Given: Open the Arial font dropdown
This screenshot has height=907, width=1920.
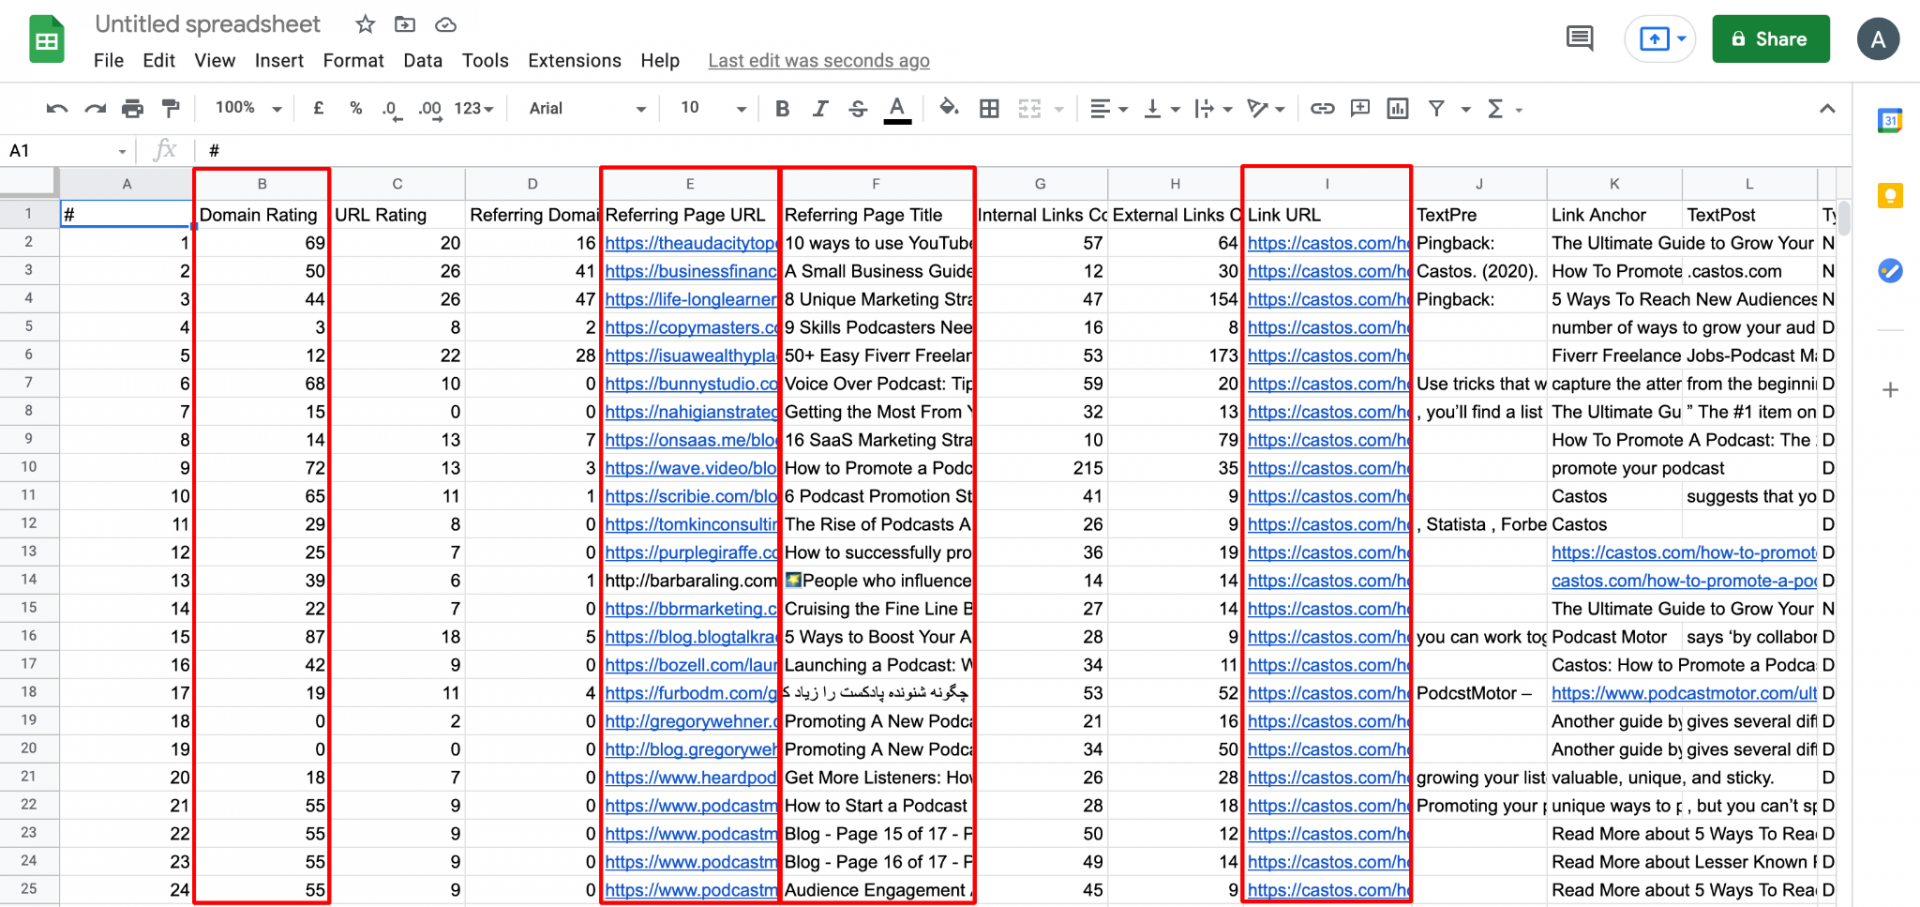Looking at the screenshot, I should click(x=588, y=108).
